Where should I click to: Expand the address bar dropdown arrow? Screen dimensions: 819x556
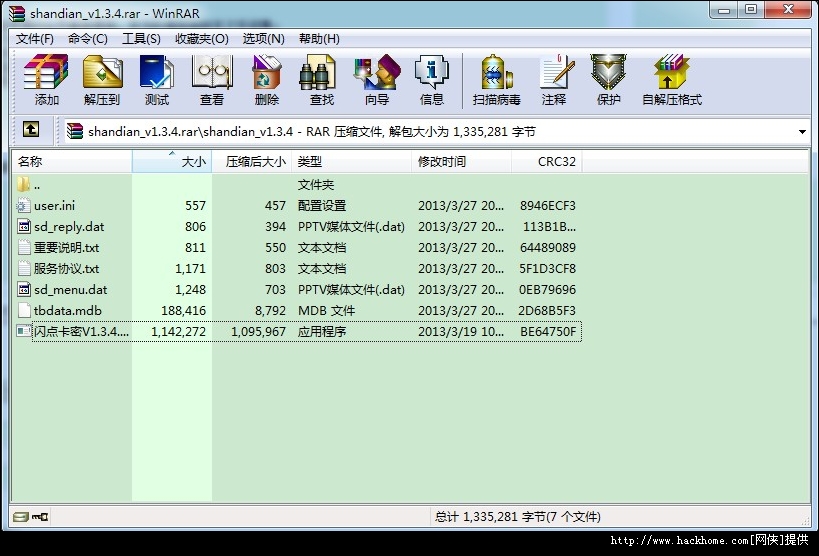coord(802,132)
